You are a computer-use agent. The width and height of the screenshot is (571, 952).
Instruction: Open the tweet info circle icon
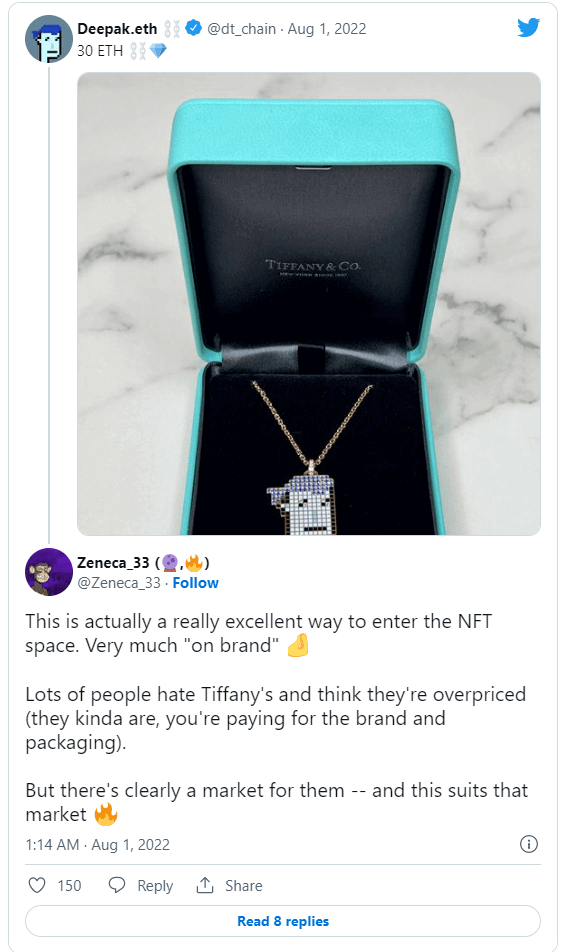click(x=529, y=844)
